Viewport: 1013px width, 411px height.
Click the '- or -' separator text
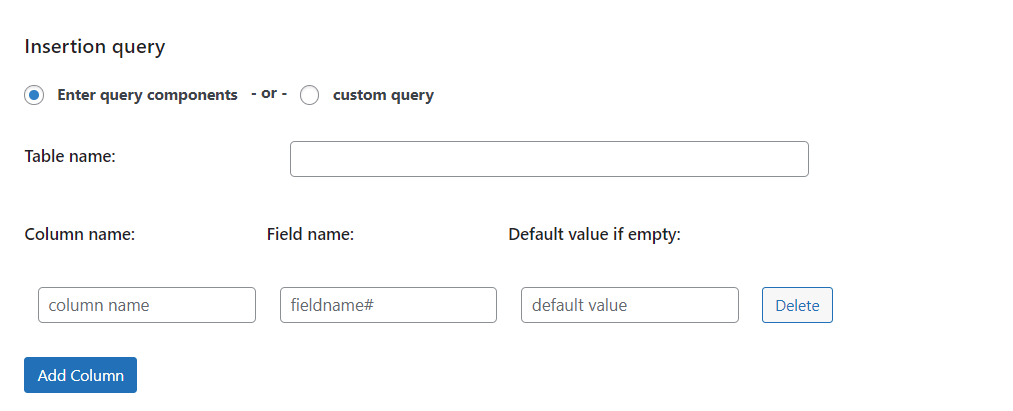pos(268,94)
